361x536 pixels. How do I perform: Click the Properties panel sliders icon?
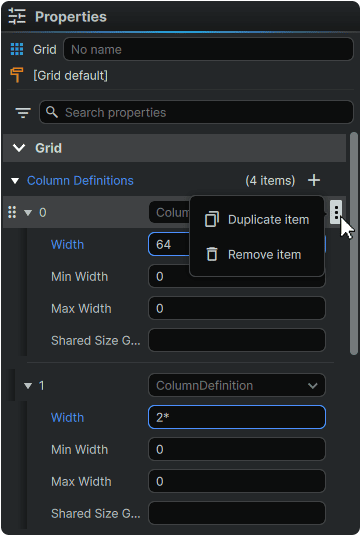tap(17, 16)
